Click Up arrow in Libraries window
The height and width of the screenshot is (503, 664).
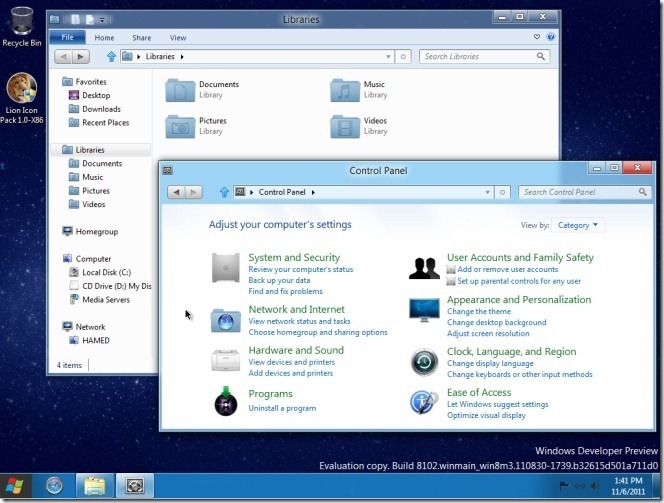point(111,56)
